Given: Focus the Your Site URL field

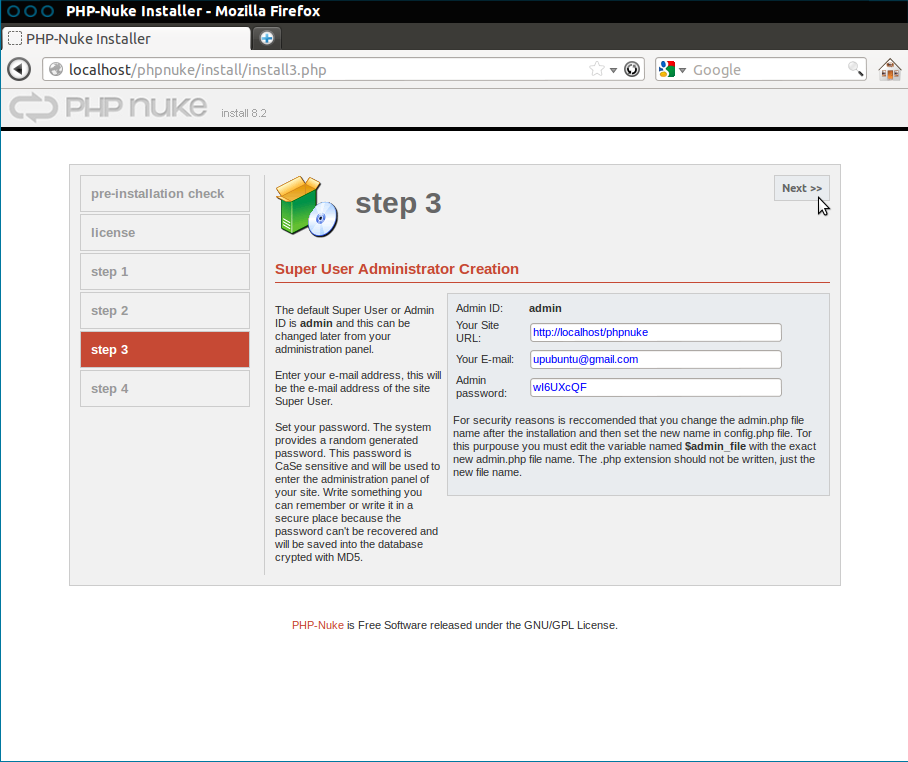Looking at the screenshot, I should [x=656, y=332].
